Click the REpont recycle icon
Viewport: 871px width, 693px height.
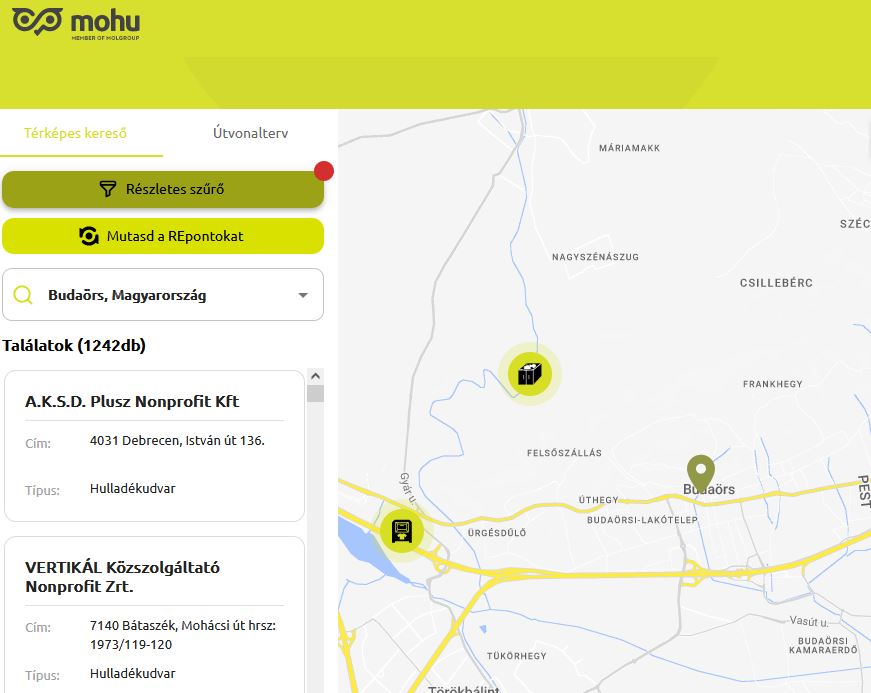click(88, 236)
